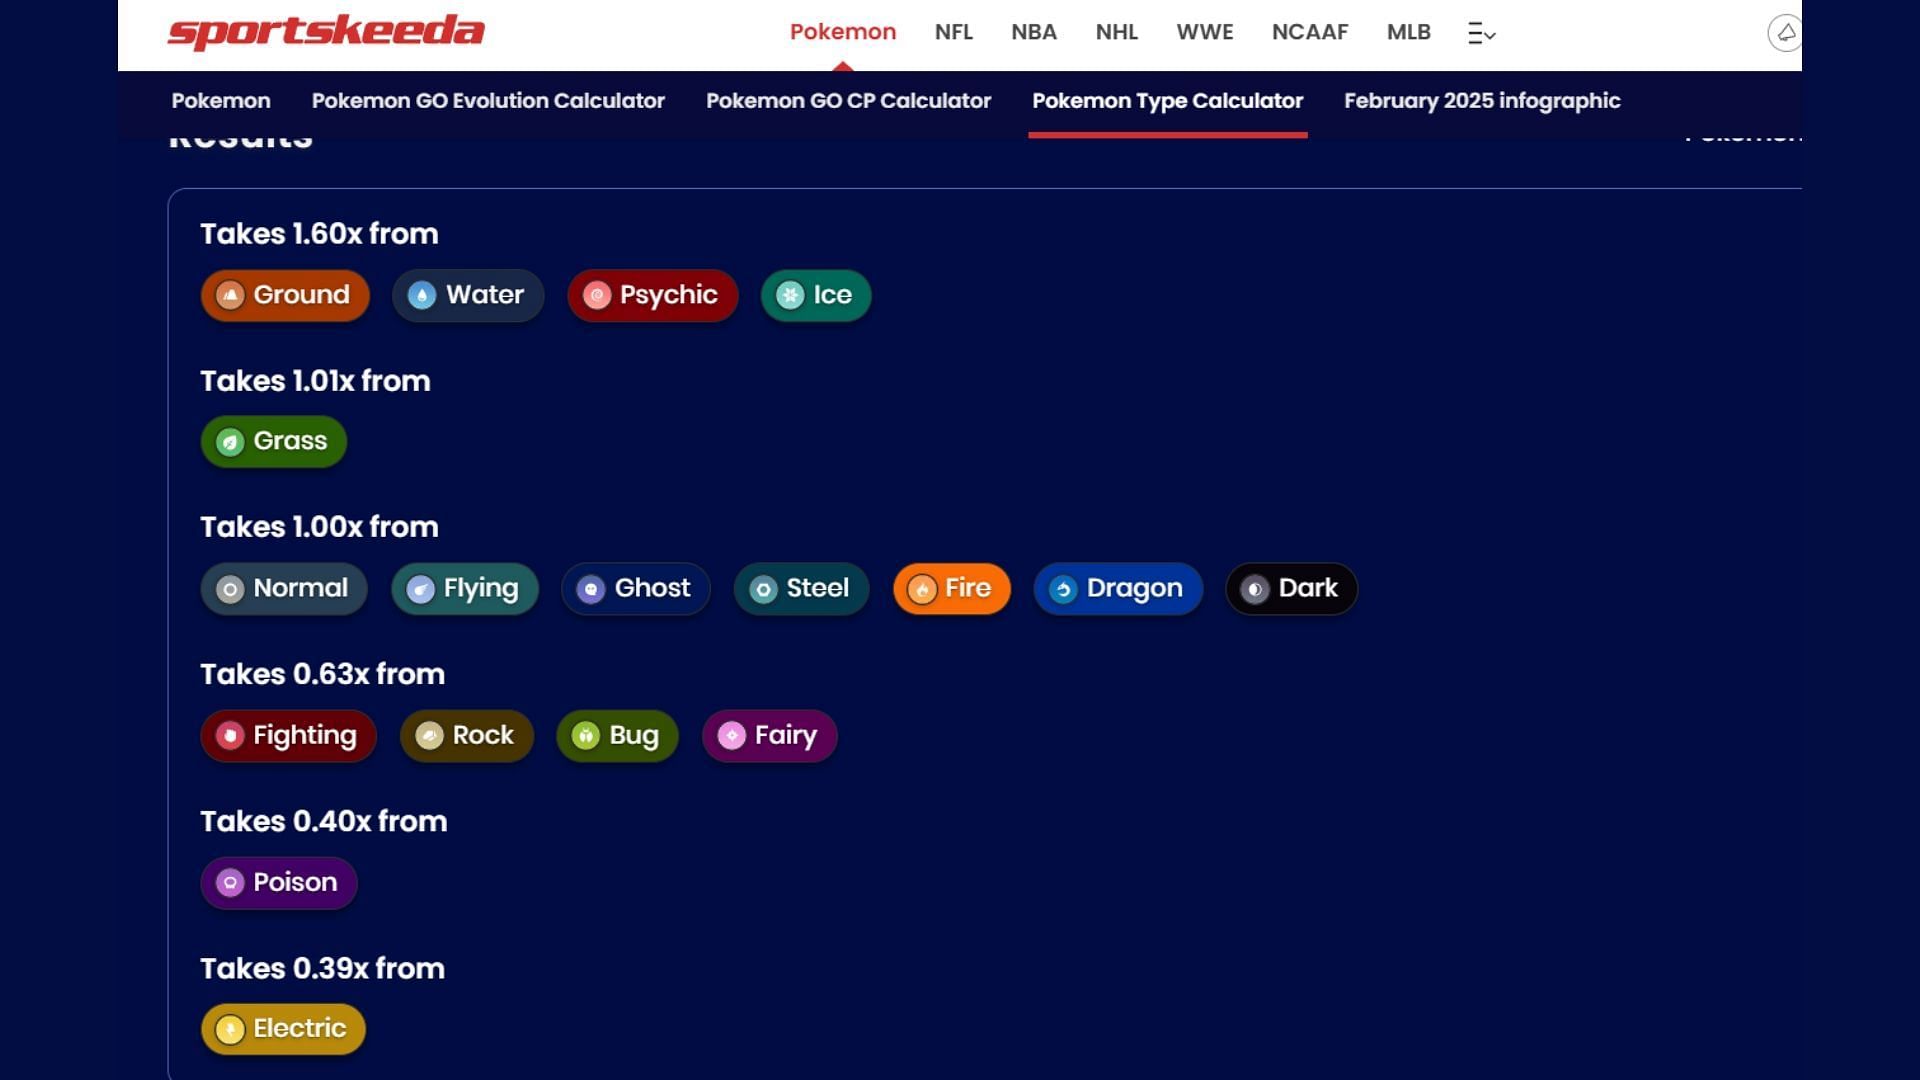Click the Dragon type button

coord(1117,588)
